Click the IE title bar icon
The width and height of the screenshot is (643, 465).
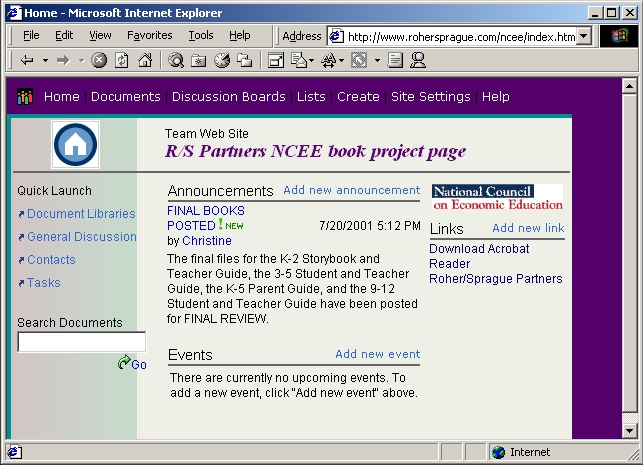[x=14, y=13]
